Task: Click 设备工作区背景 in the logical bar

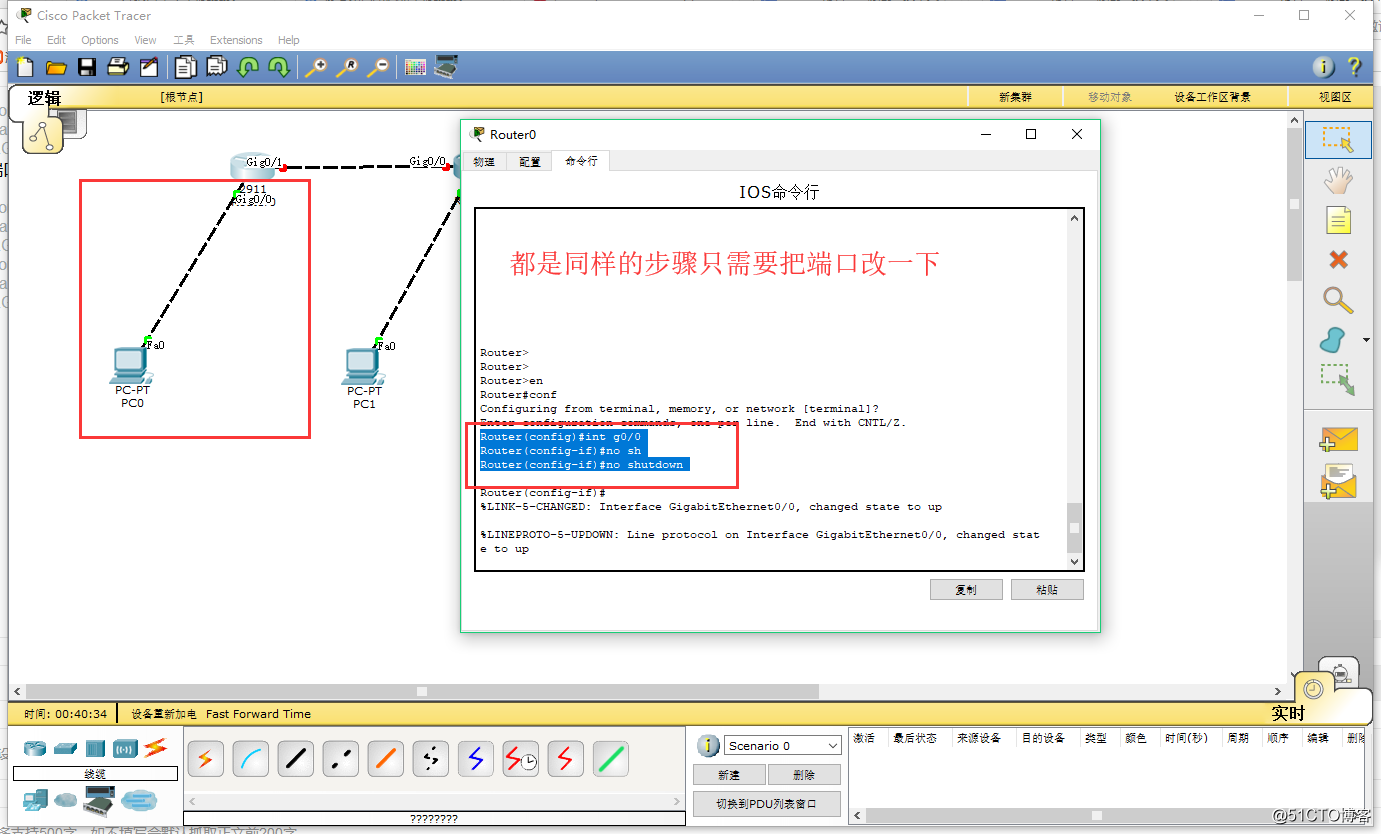Action: click(x=1212, y=97)
